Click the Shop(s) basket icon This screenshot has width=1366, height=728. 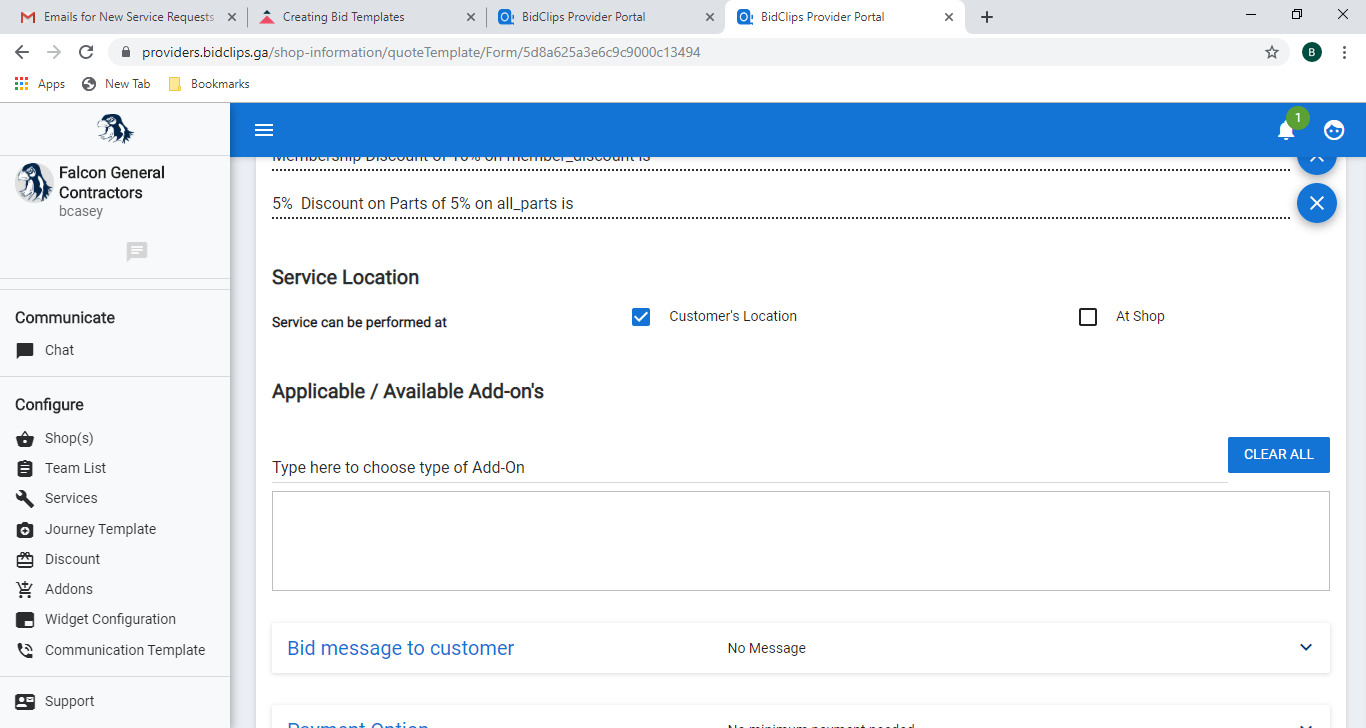(25, 439)
